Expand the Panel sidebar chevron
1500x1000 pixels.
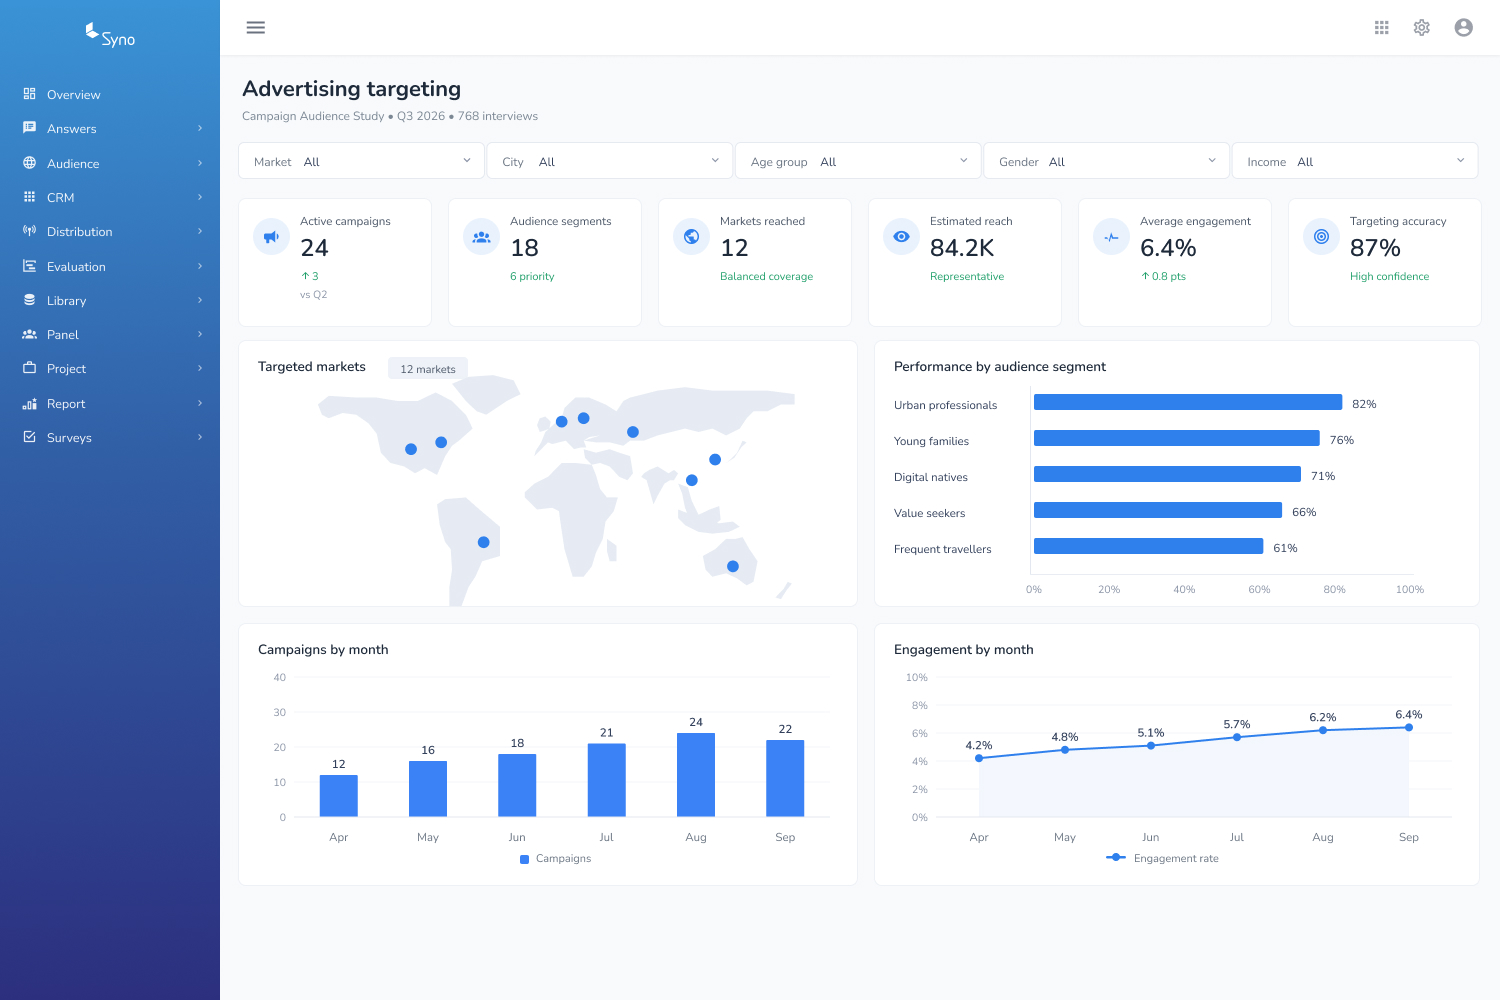200,334
